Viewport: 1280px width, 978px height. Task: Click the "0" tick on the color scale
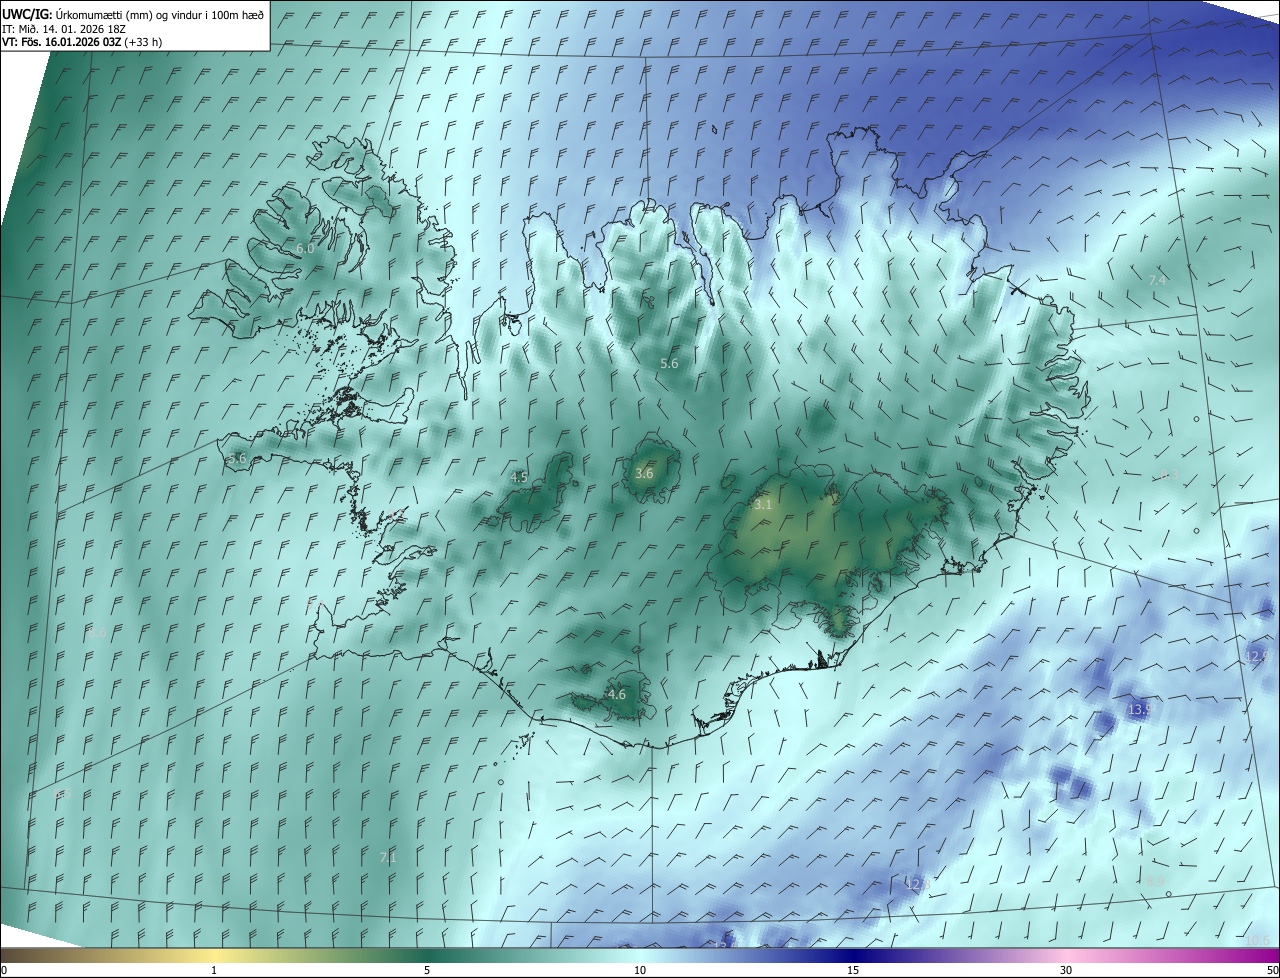tap(4, 971)
